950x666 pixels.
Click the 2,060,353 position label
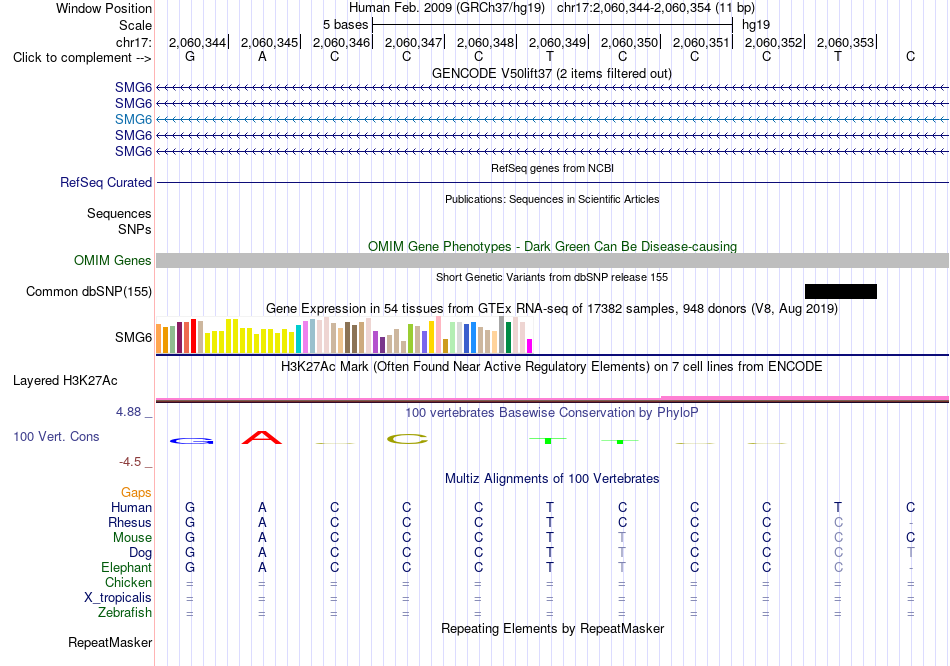[x=845, y=42]
